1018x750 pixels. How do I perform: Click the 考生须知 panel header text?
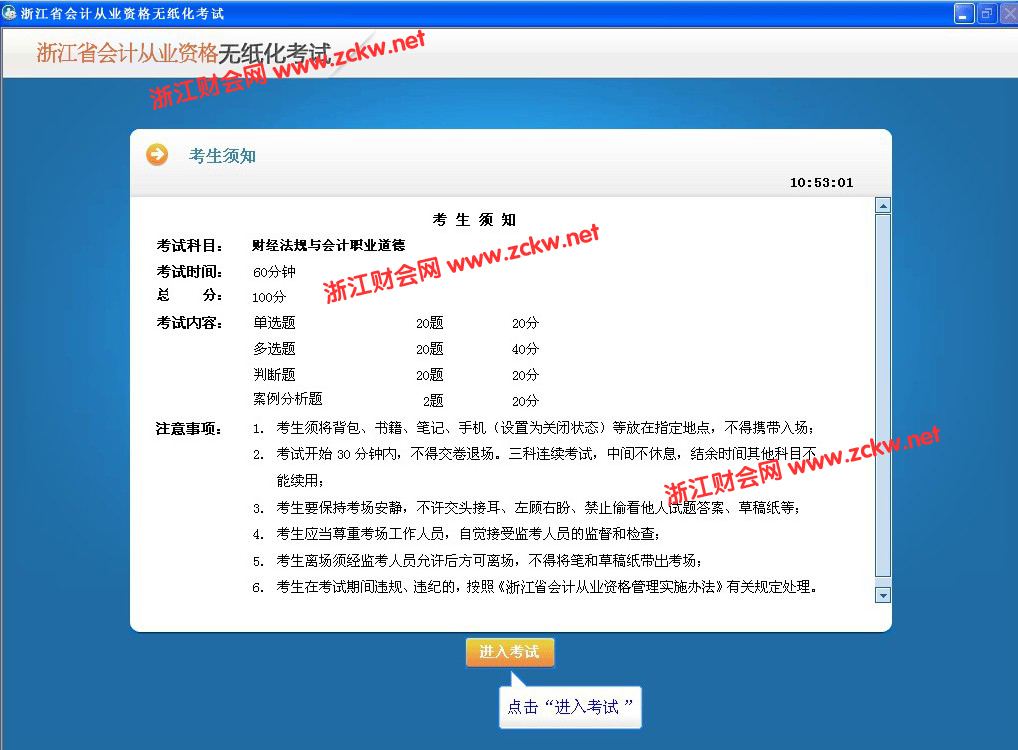coord(222,155)
